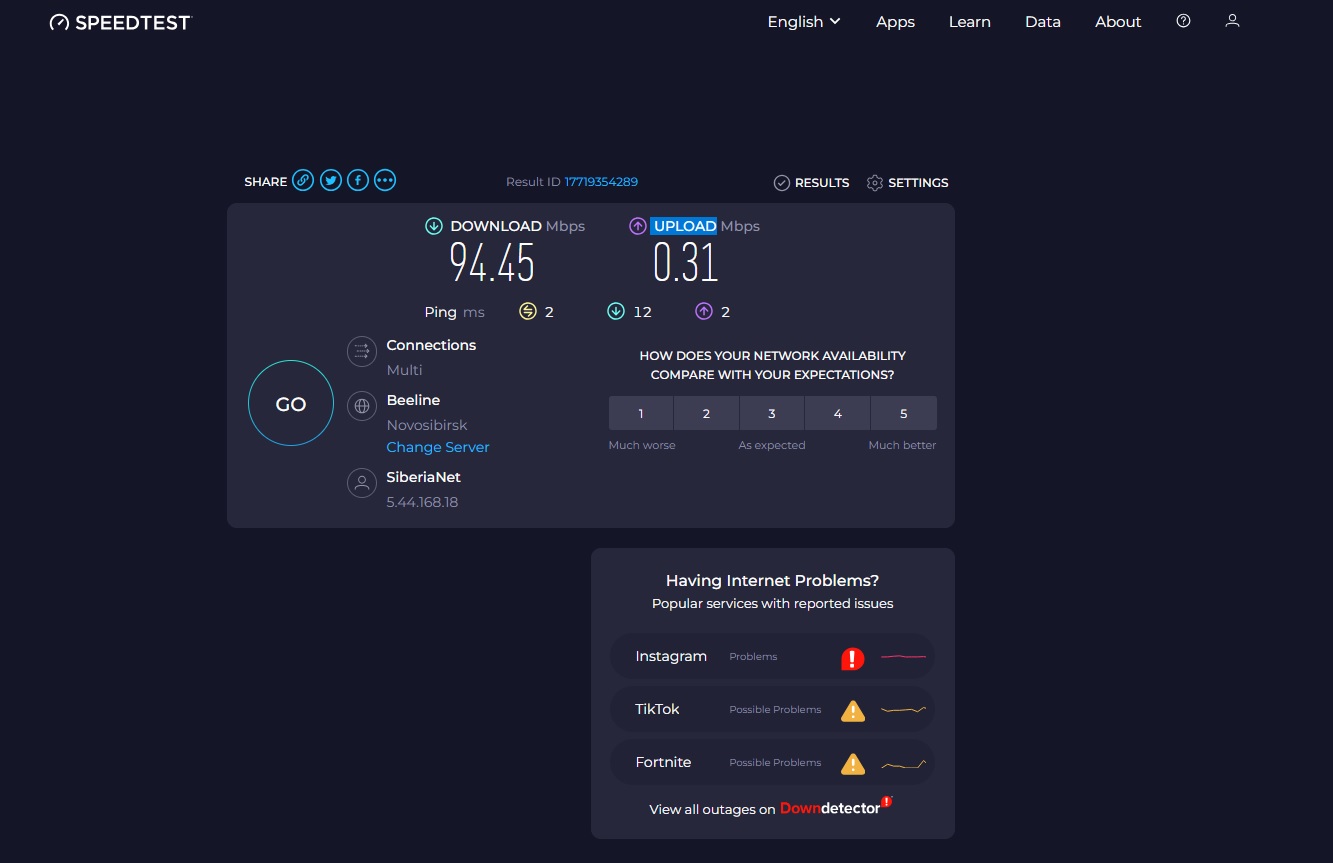This screenshot has height=863, width=1333.
Task: Rate network availability as 3
Action: [x=772, y=413]
